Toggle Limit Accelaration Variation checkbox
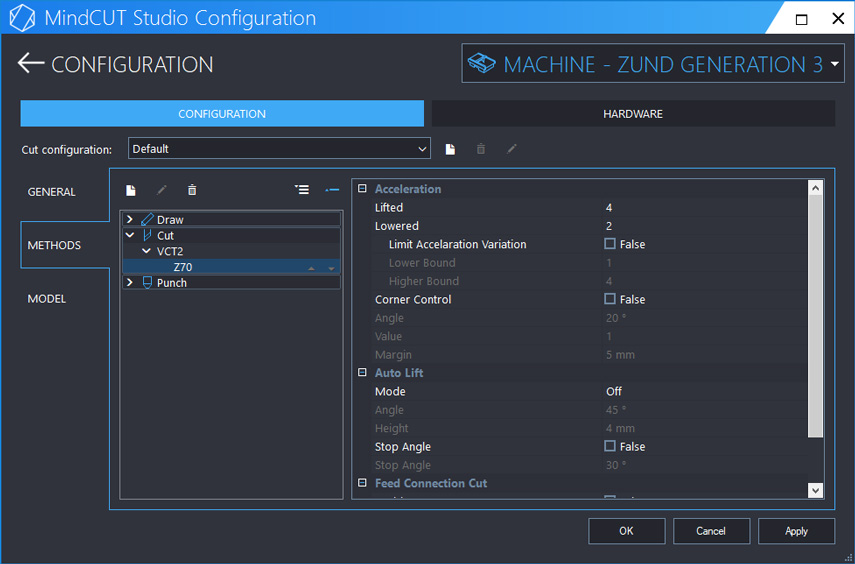This screenshot has width=855, height=564. tap(610, 244)
